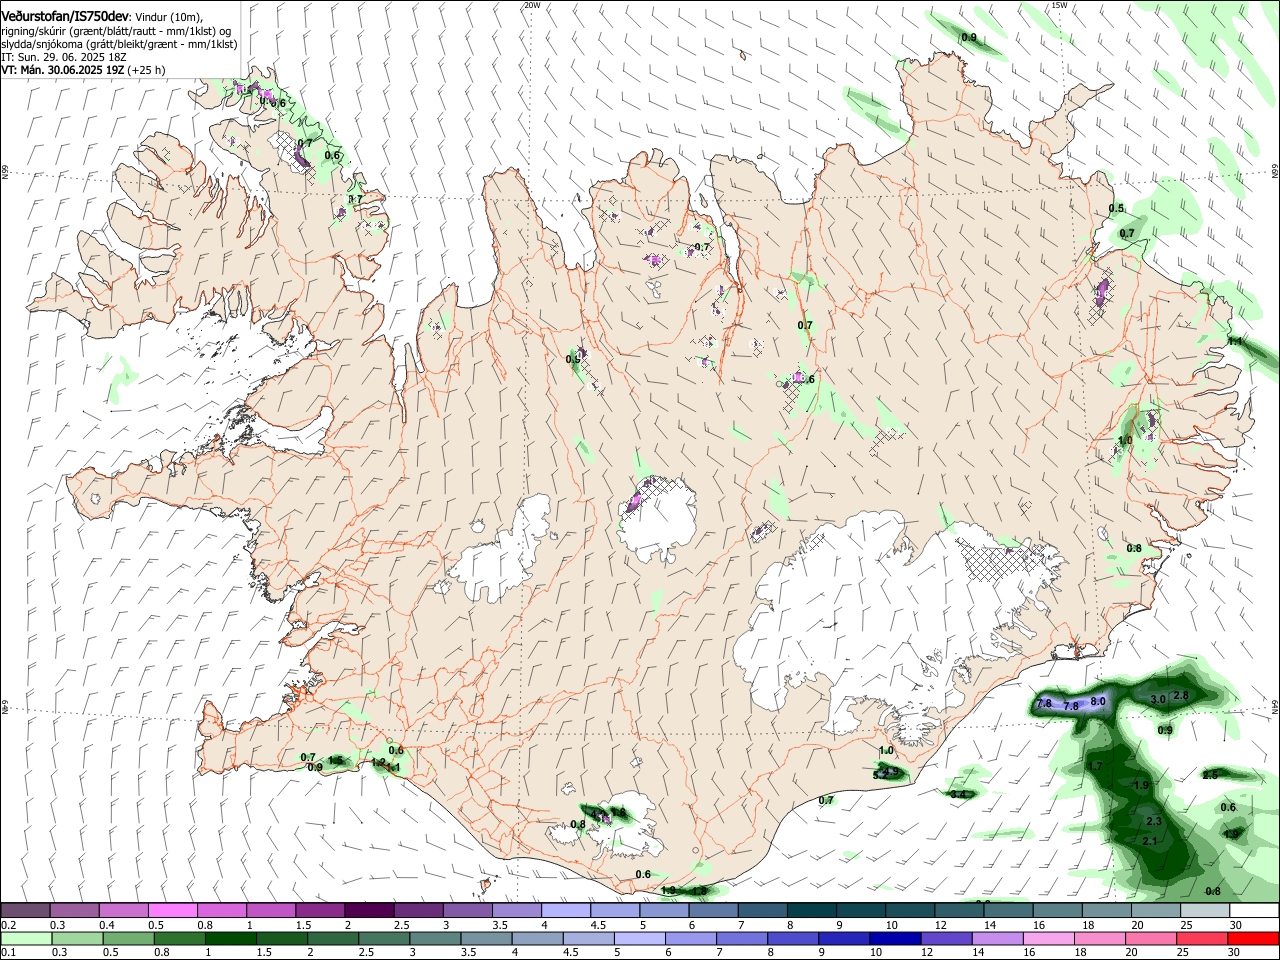Click the 0.2 legend value
Screen dimensions: 1280x960
click(9, 925)
